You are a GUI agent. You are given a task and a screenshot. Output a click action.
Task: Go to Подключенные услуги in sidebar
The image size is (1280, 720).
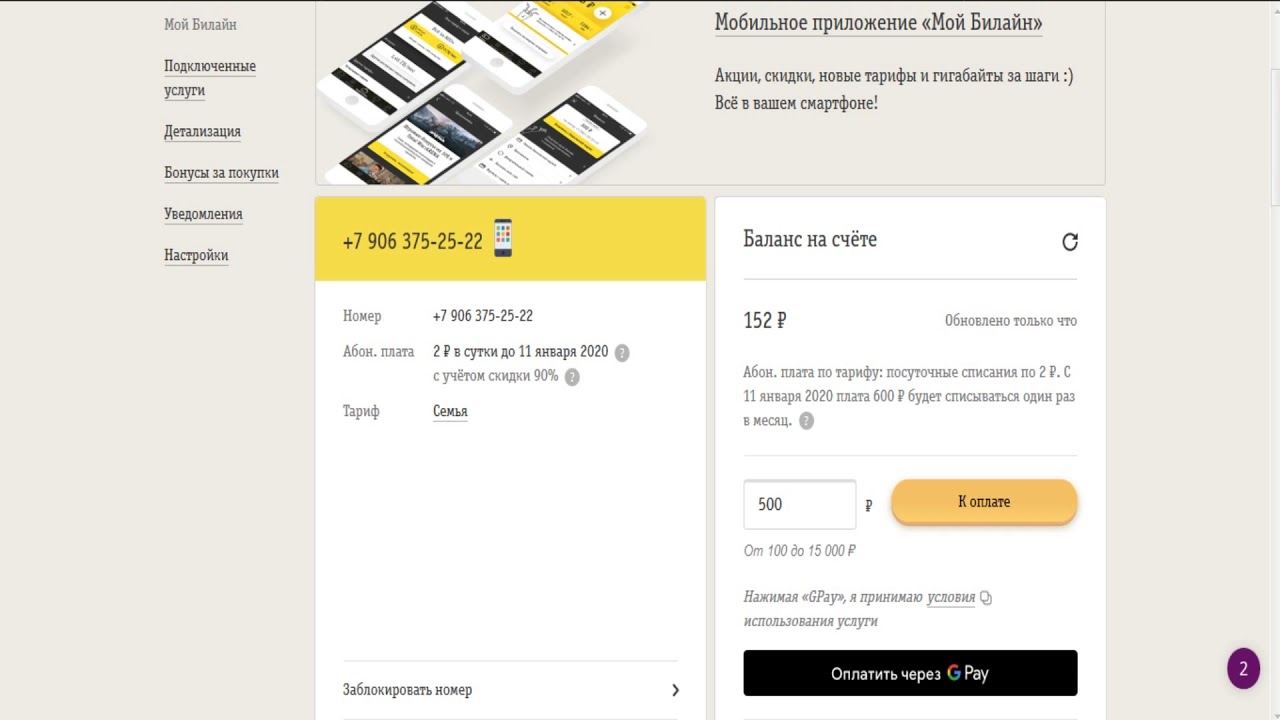(210, 78)
